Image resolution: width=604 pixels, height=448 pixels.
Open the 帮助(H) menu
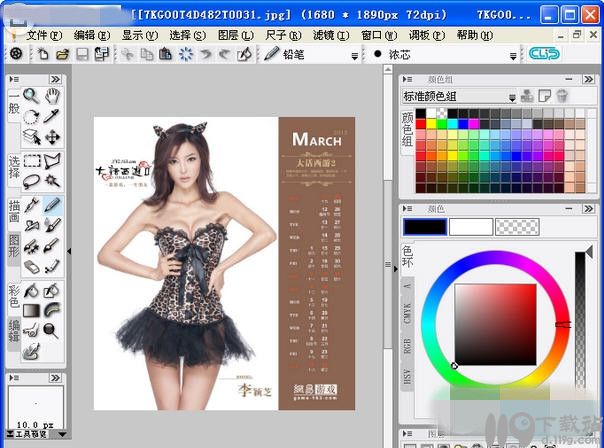coord(475,35)
